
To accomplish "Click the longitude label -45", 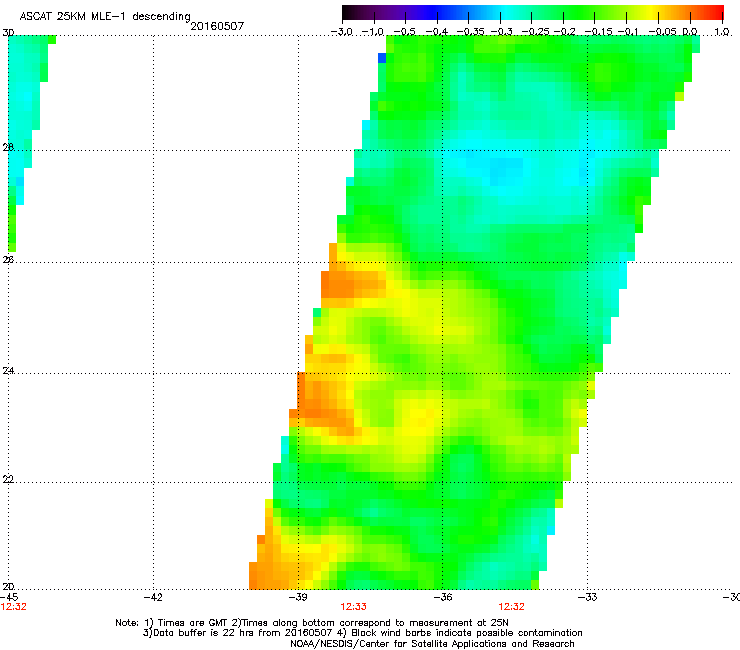I will 9,597.
